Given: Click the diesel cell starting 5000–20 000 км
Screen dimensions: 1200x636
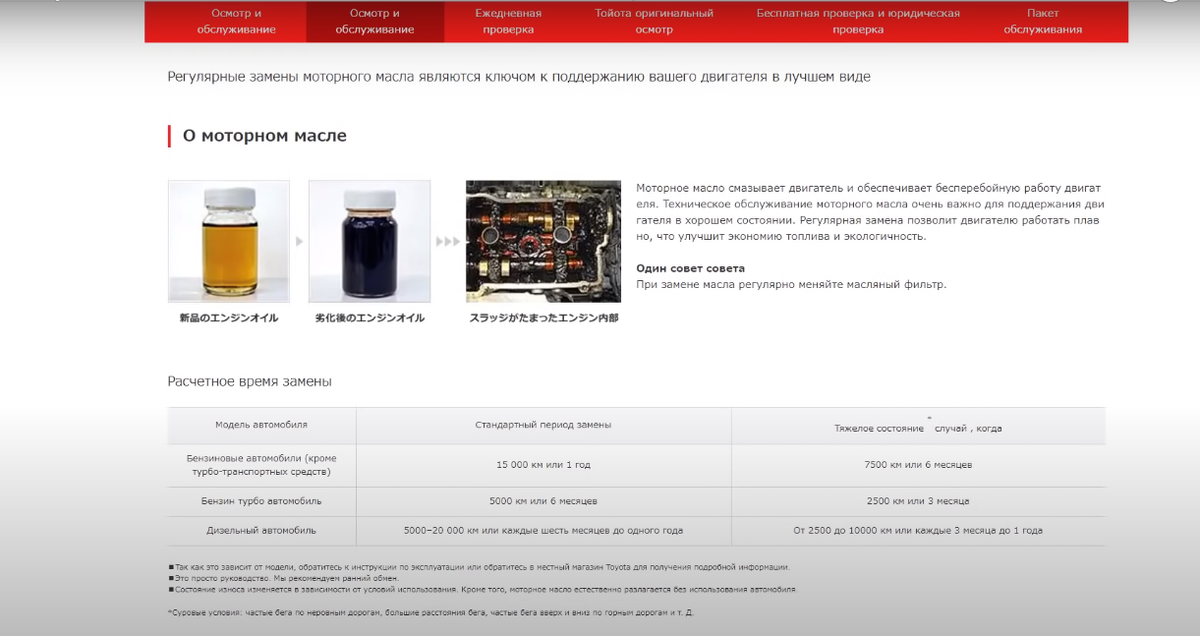Looking at the screenshot, I should 543,530.
